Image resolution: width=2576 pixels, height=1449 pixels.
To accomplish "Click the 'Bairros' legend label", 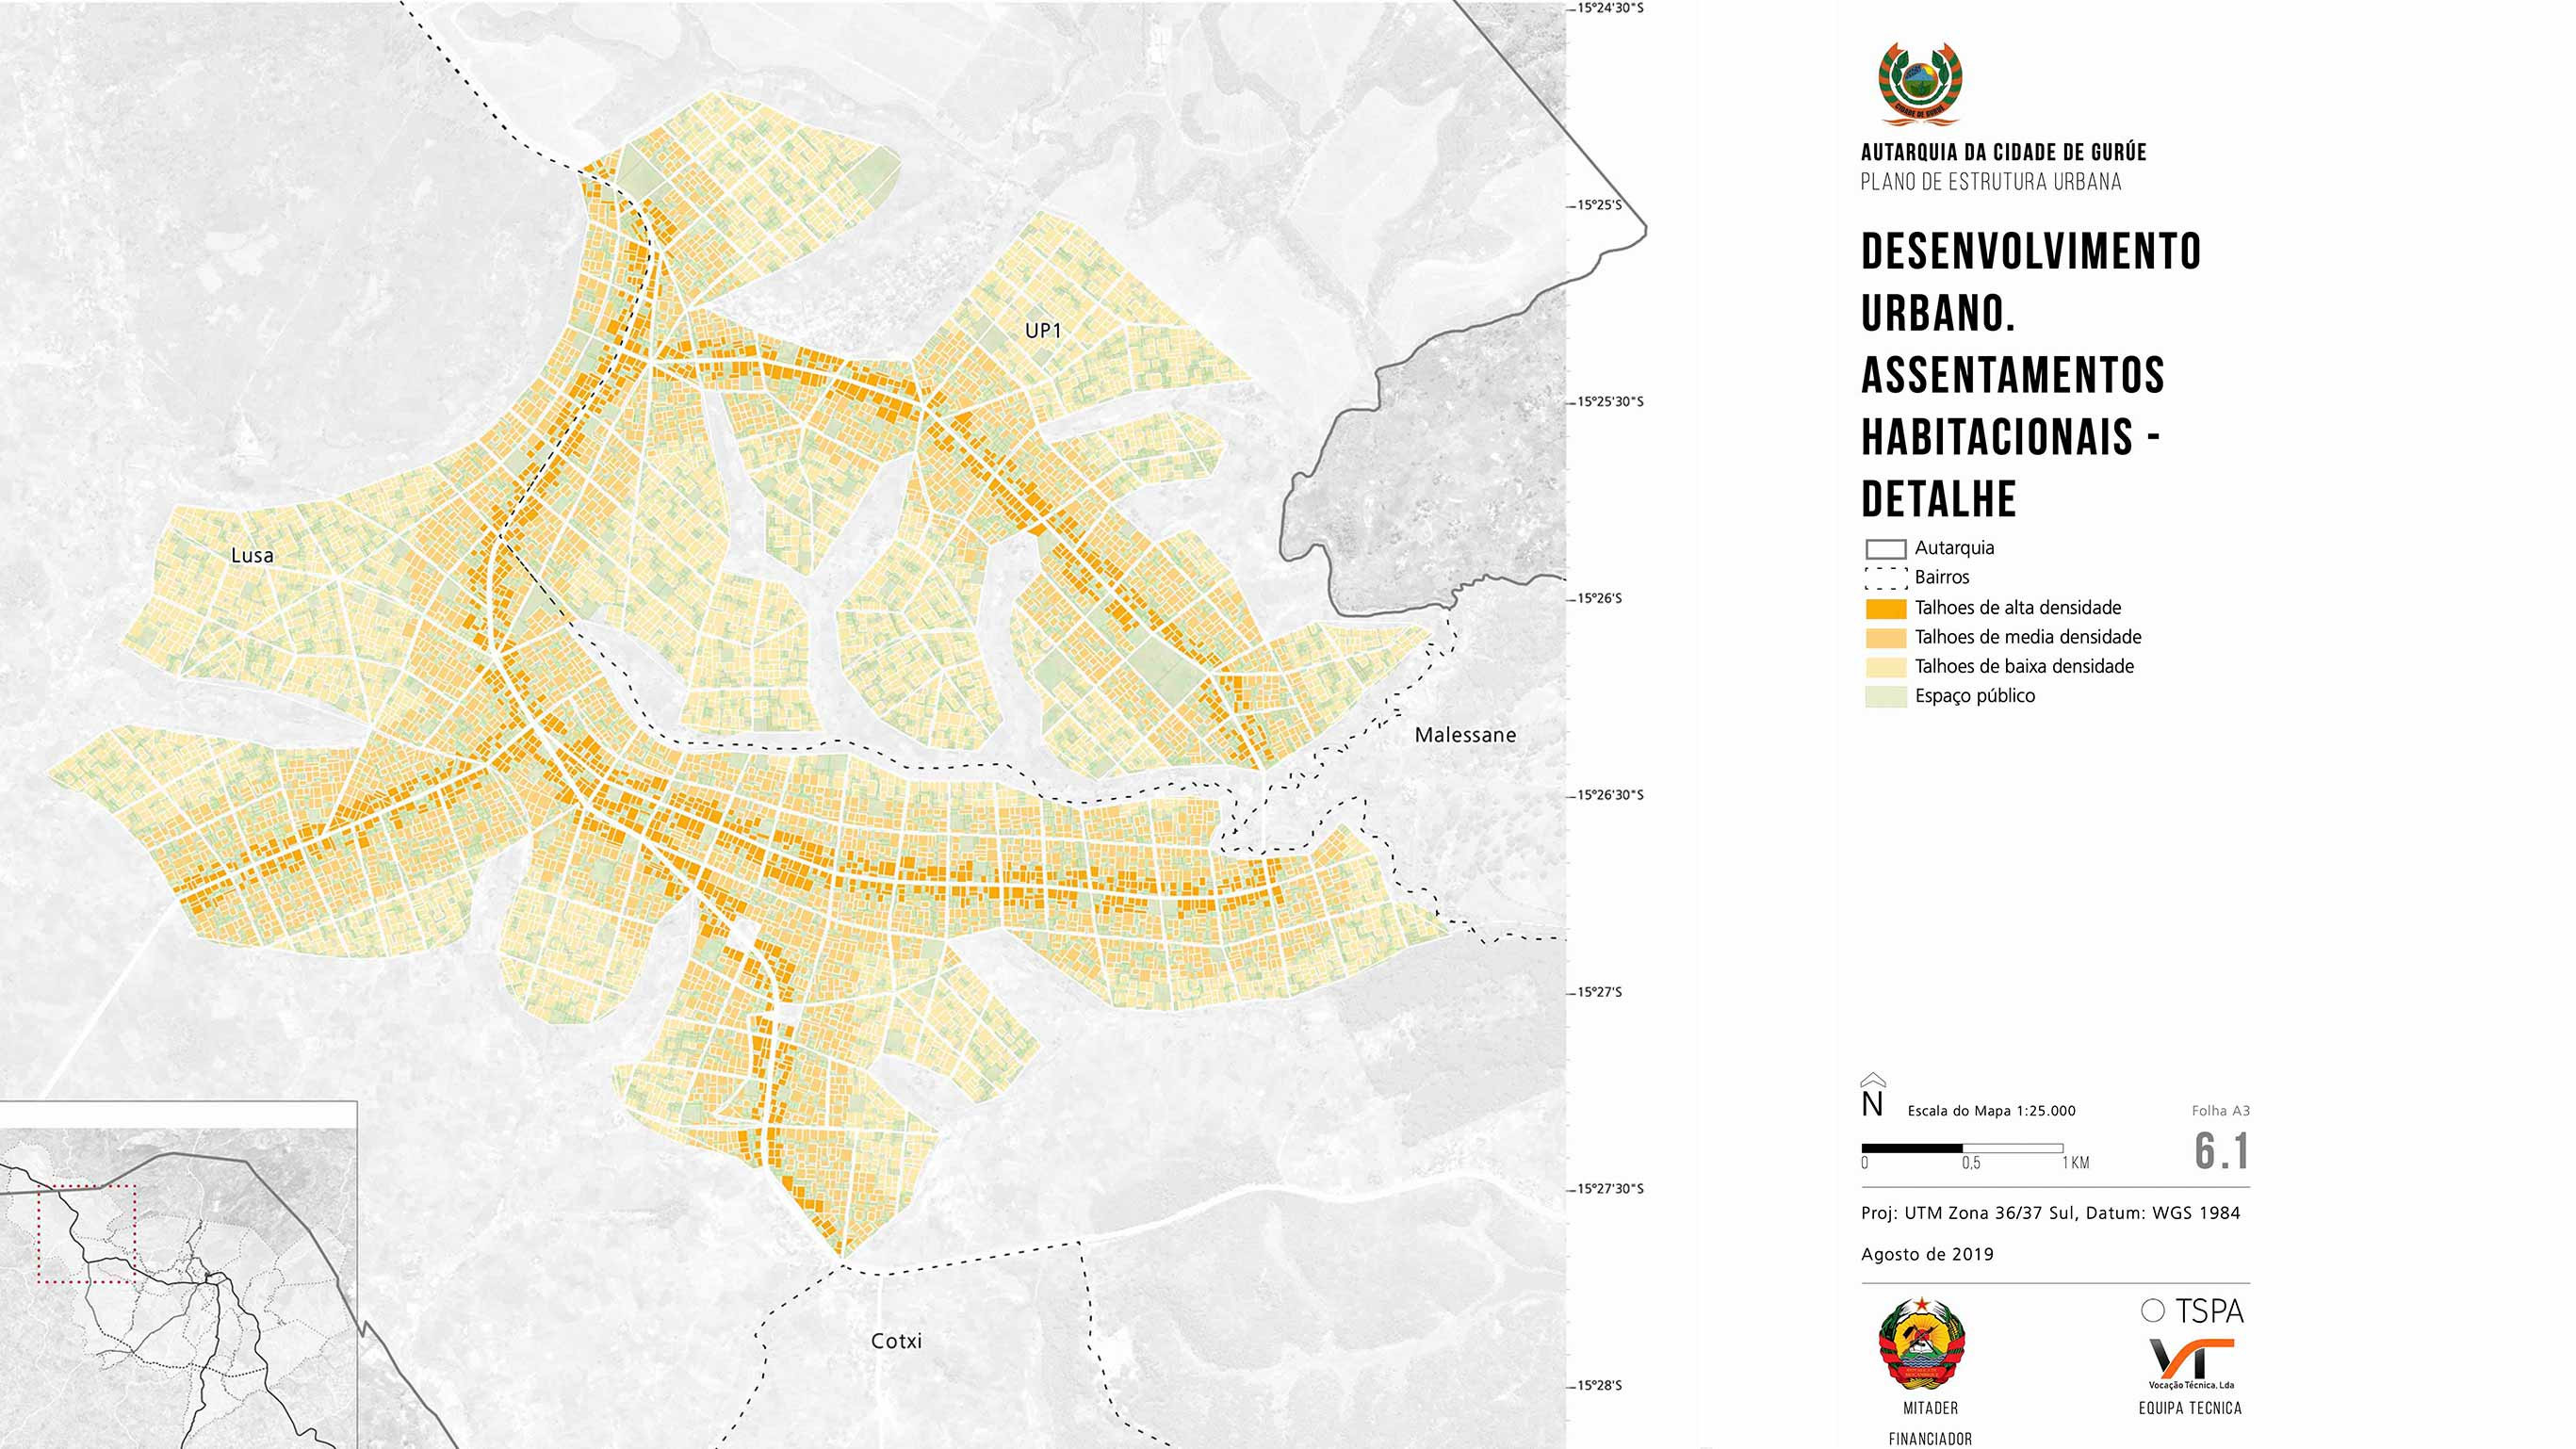I will (1942, 577).
